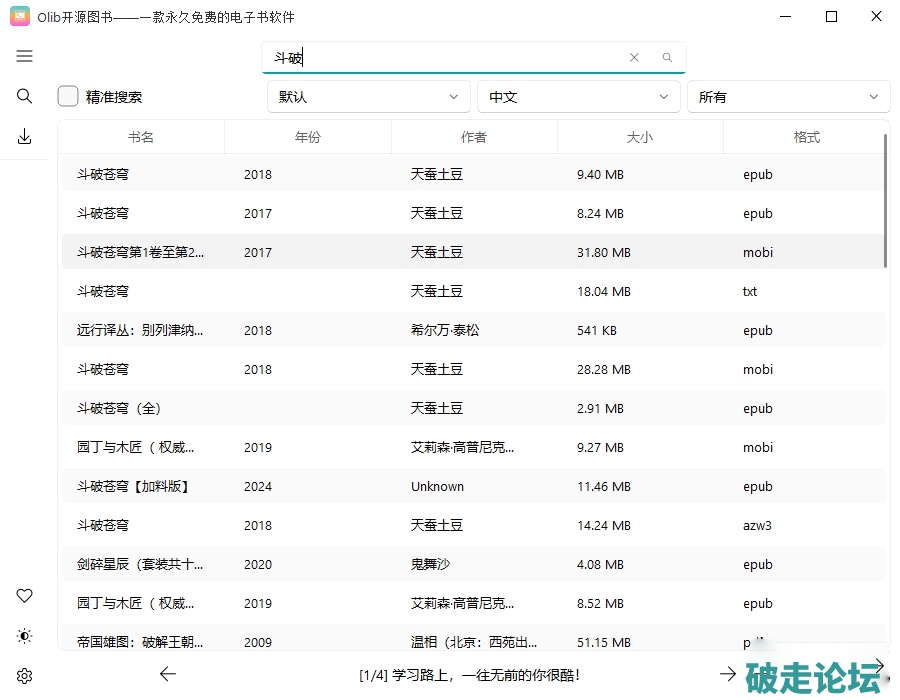Click the 大小 column header
The height and width of the screenshot is (700, 900).
point(640,137)
